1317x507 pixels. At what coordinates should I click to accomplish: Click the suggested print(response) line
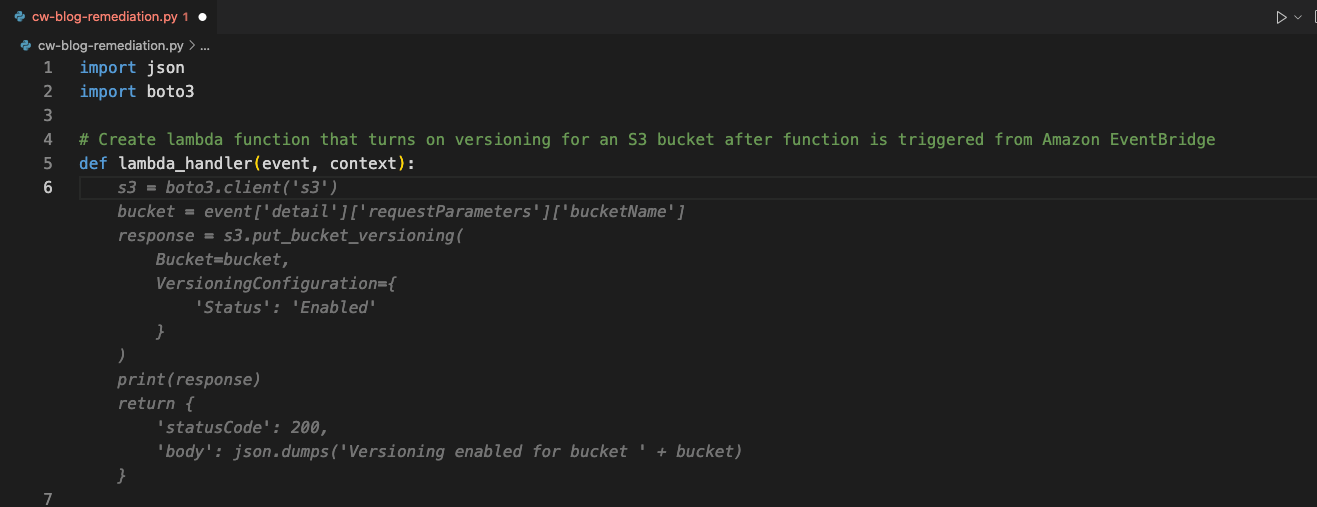(x=188, y=379)
